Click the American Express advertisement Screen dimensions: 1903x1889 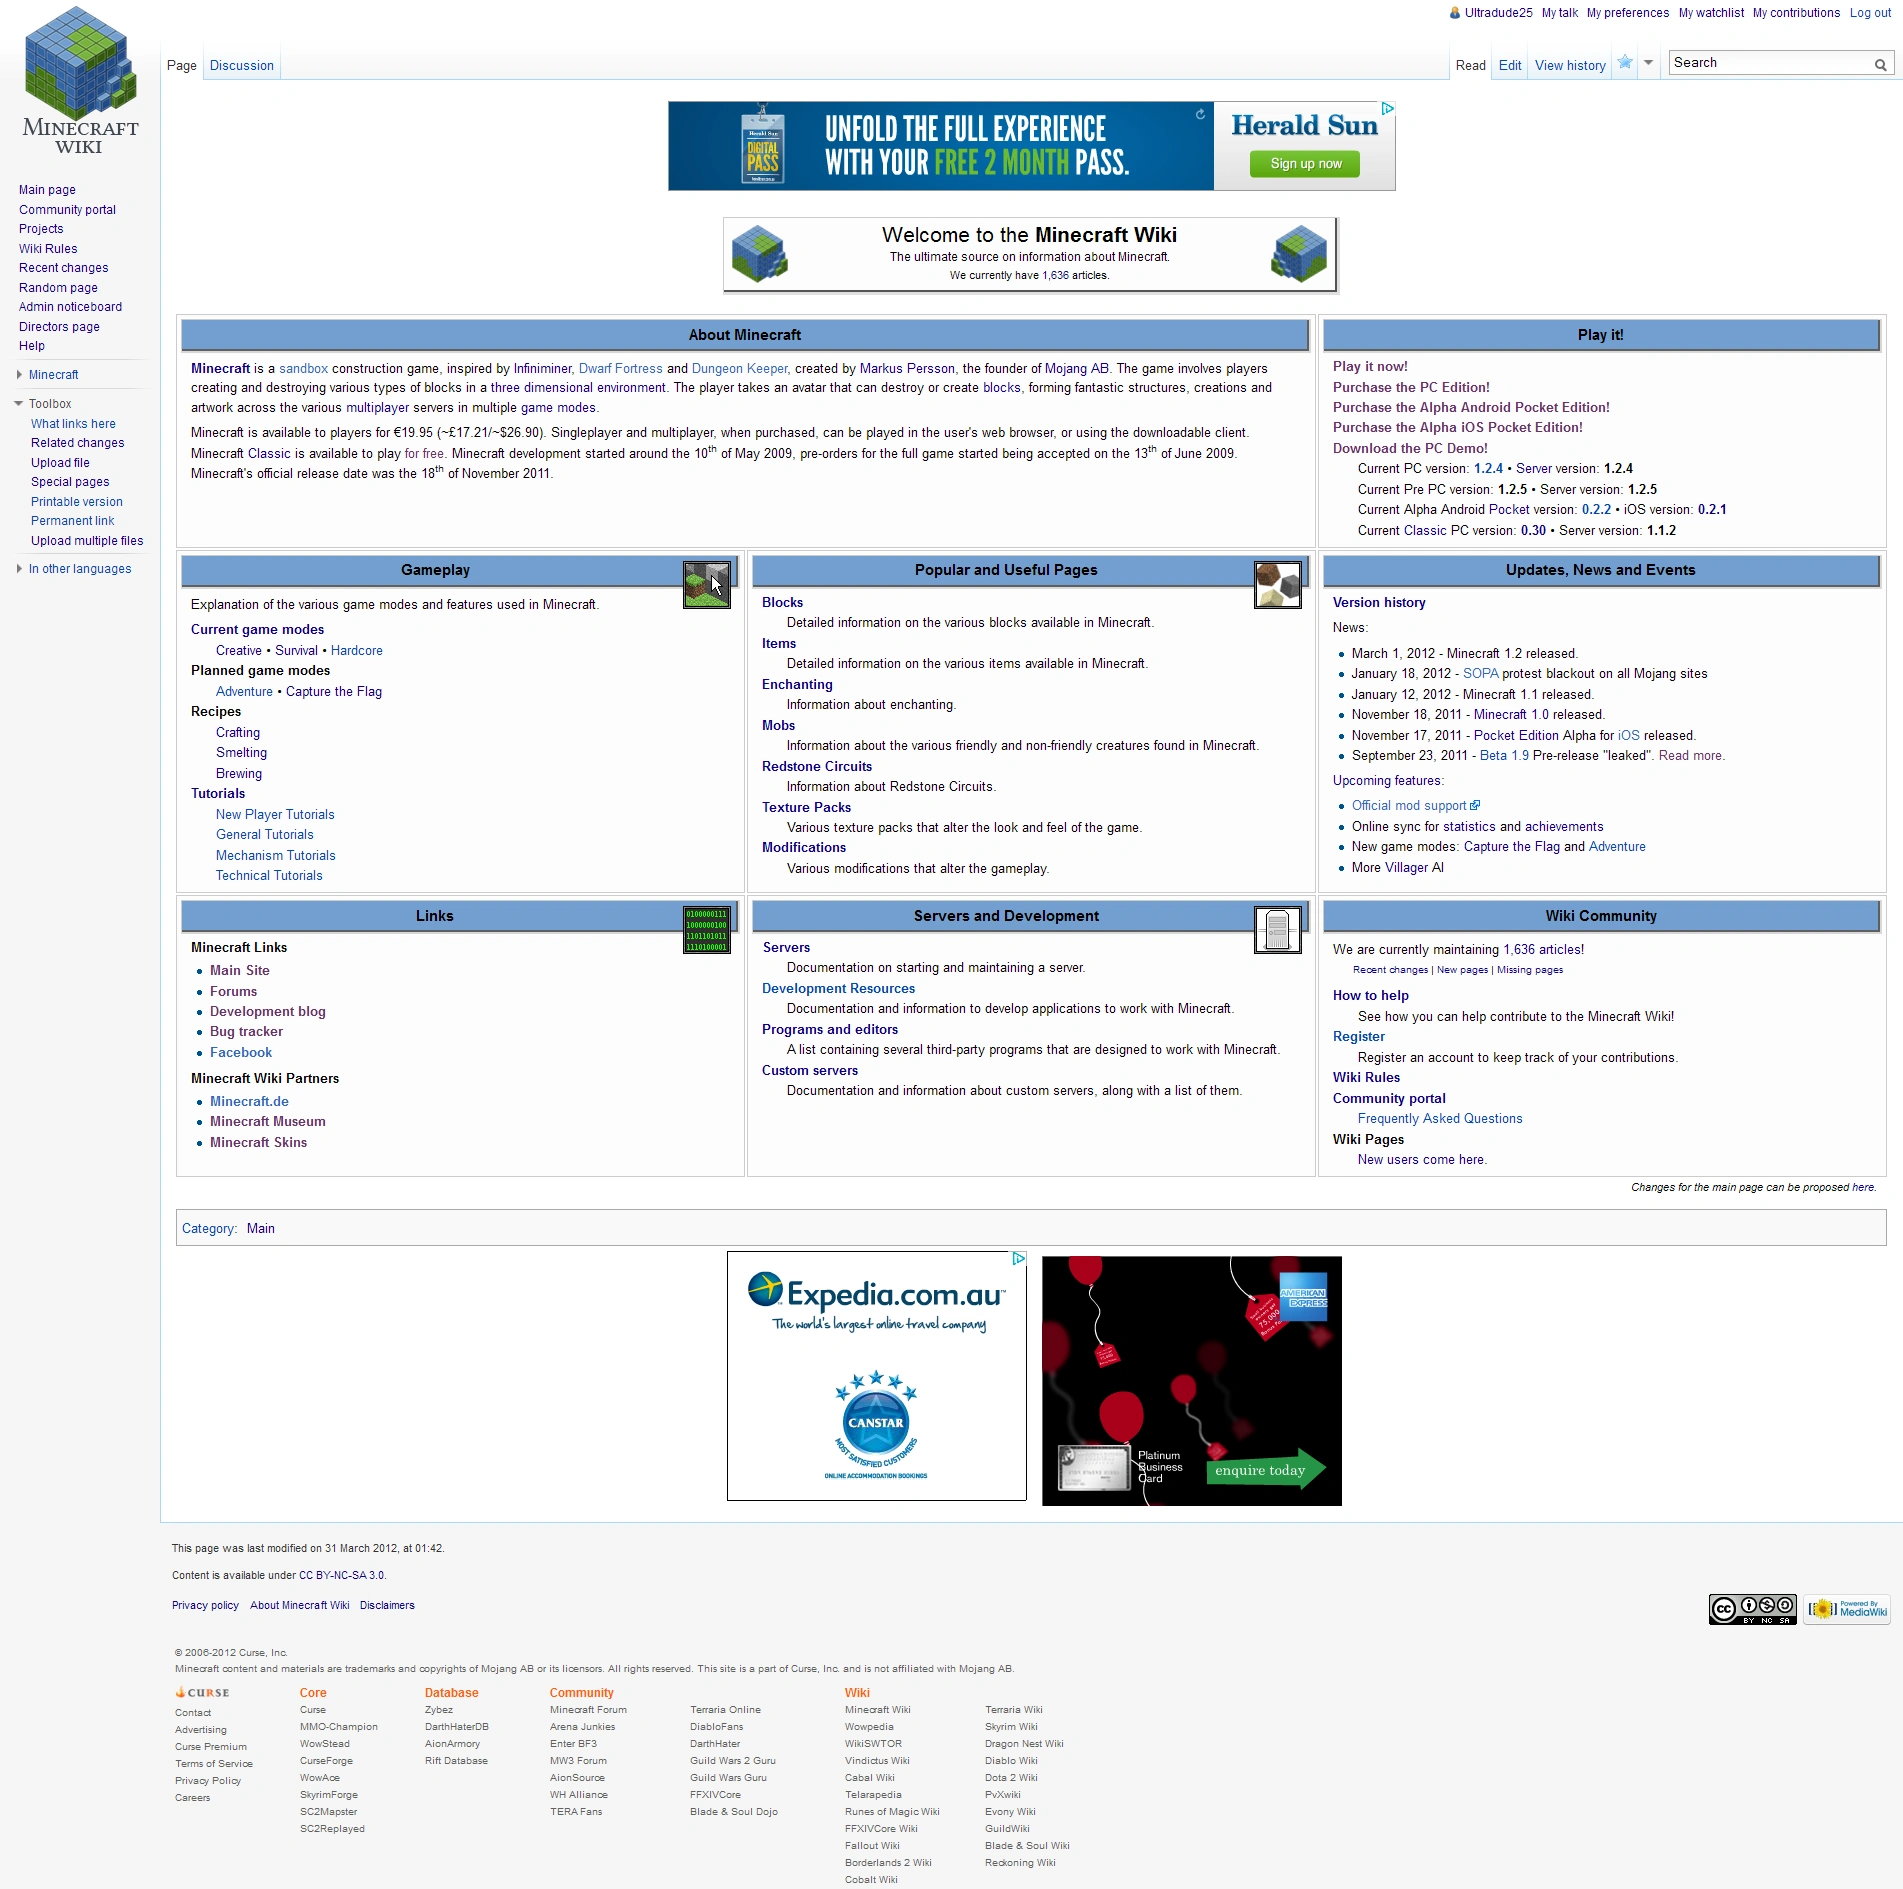[x=1192, y=1381]
